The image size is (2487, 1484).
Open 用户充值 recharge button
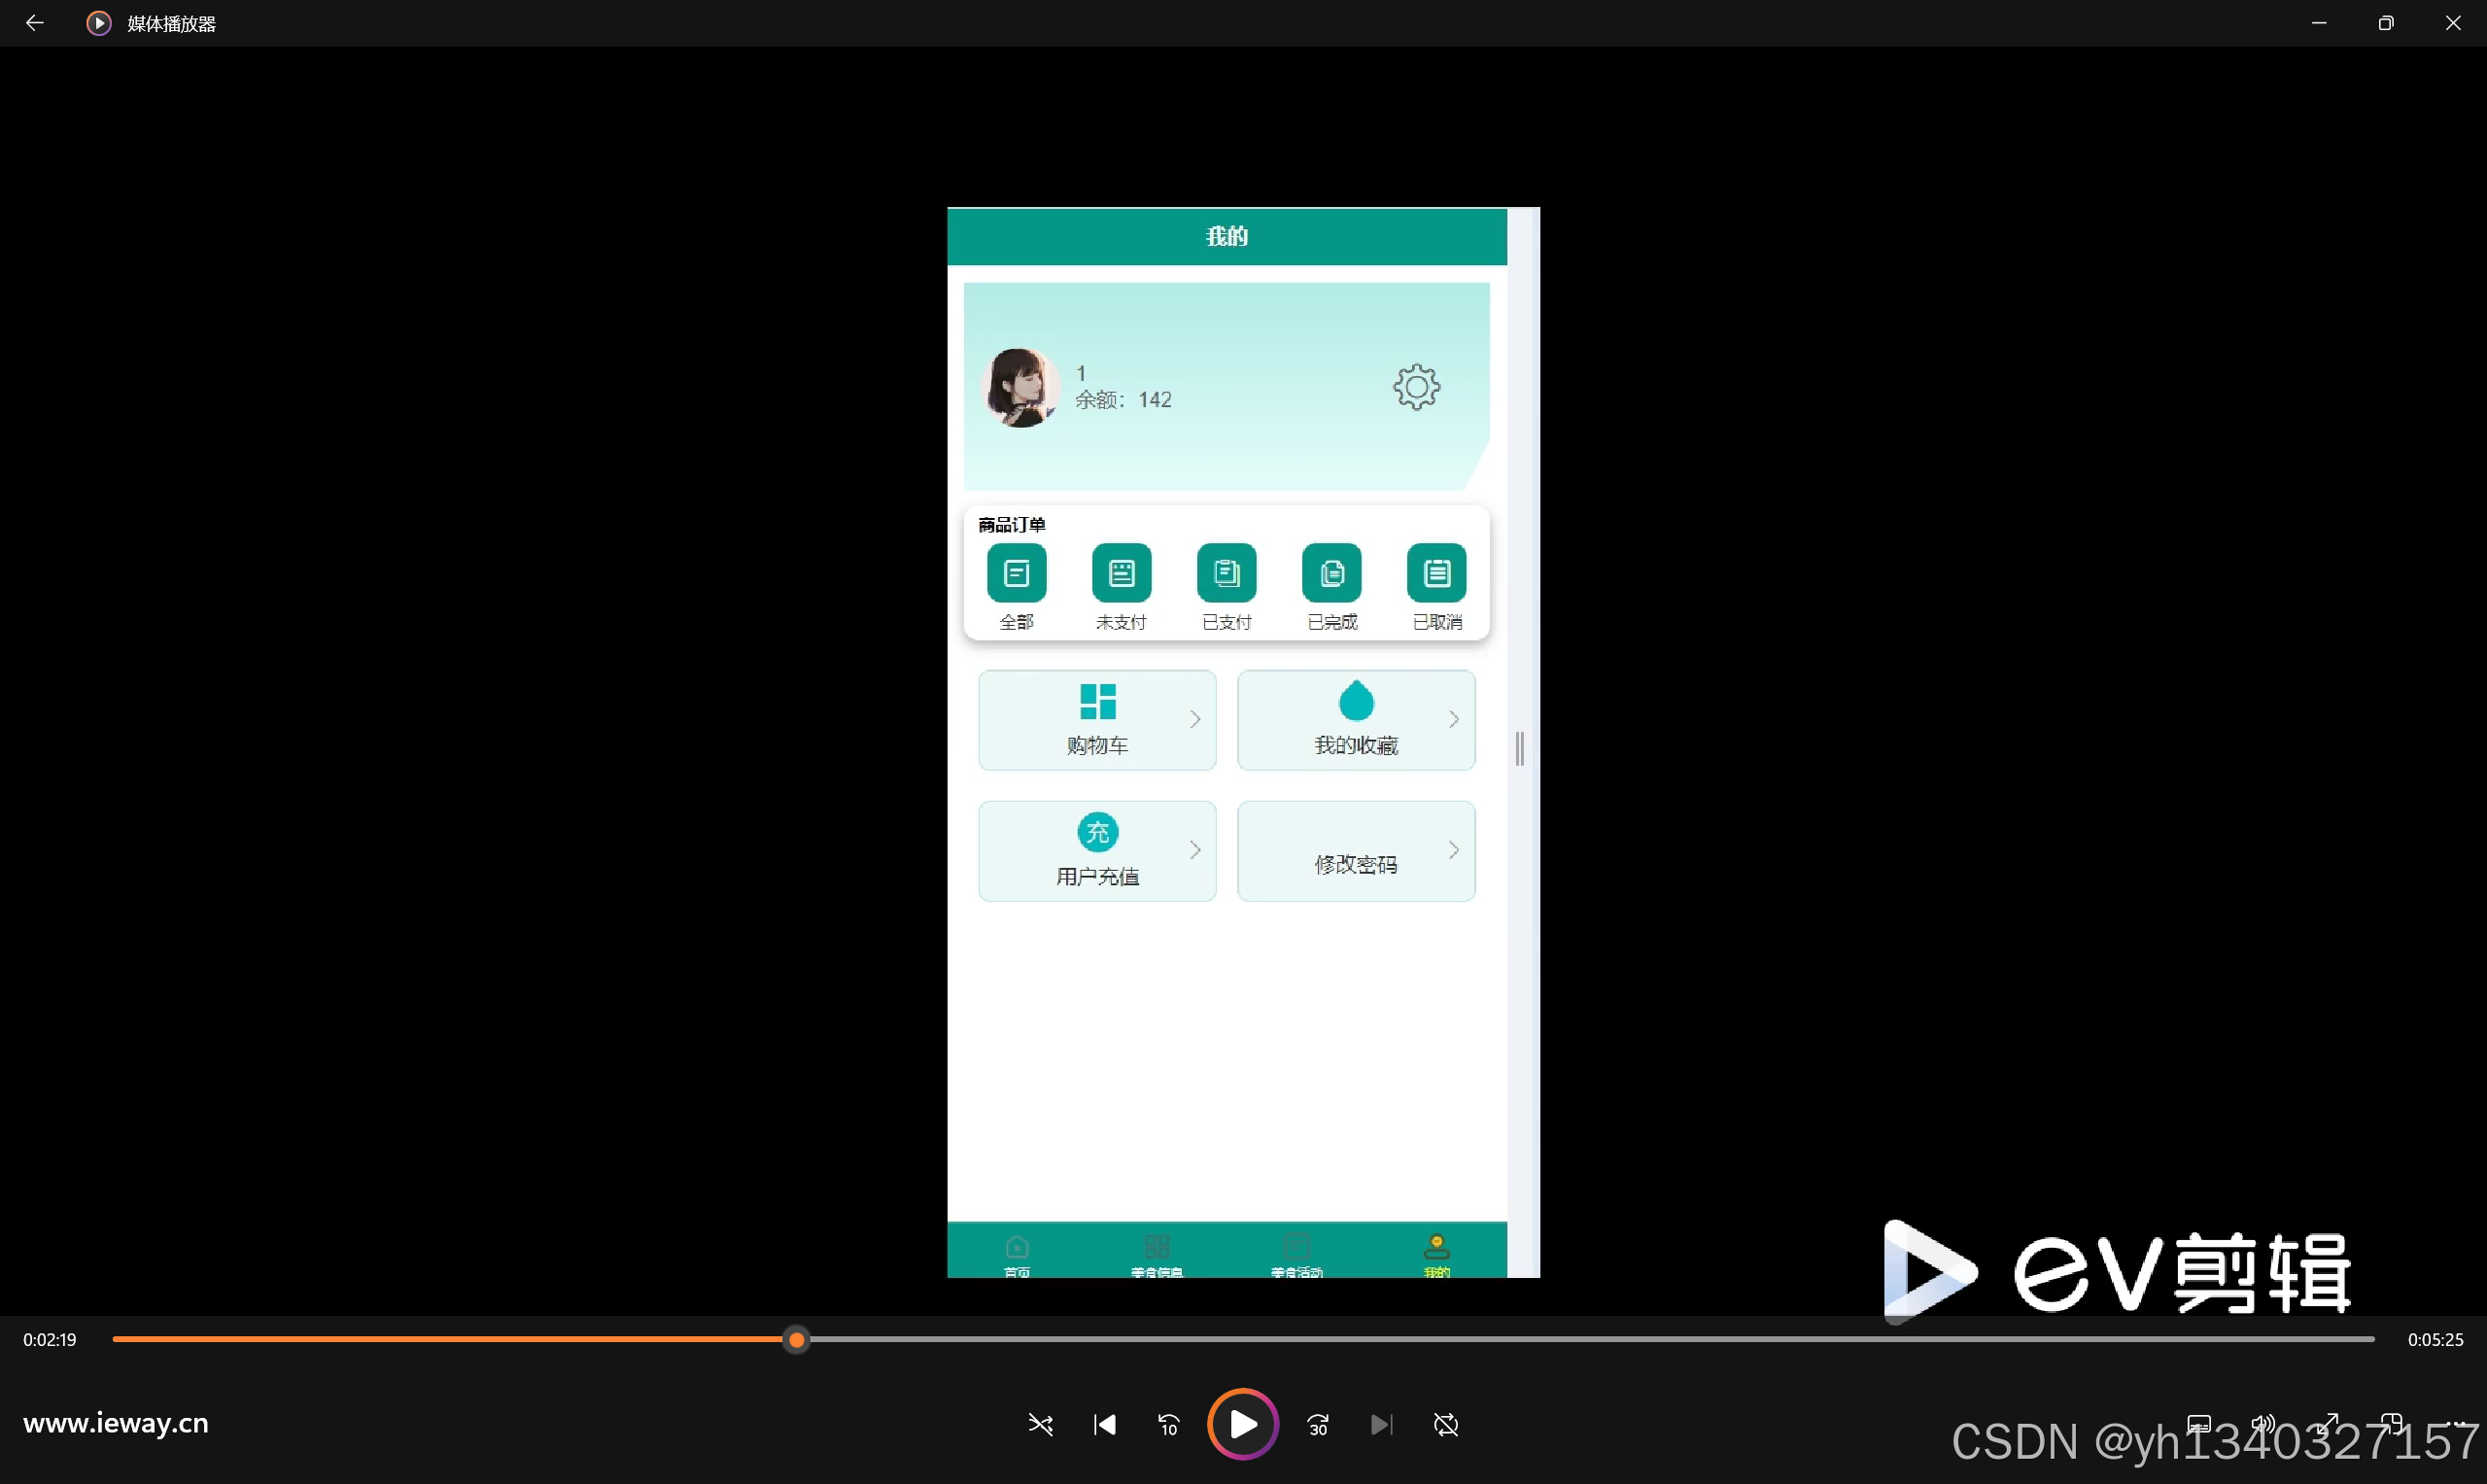[1097, 850]
